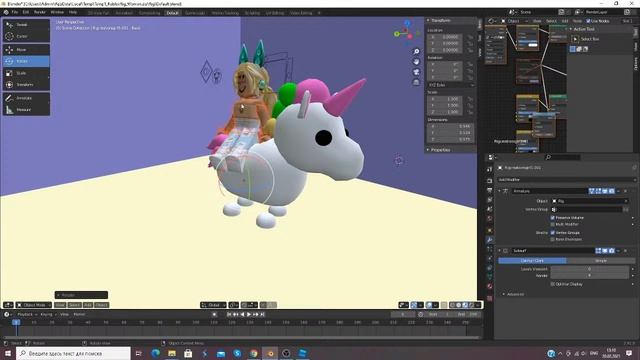Open the viewport Add menu button
The height and width of the screenshot is (360, 640).
pyautogui.click(x=88, y=305)
